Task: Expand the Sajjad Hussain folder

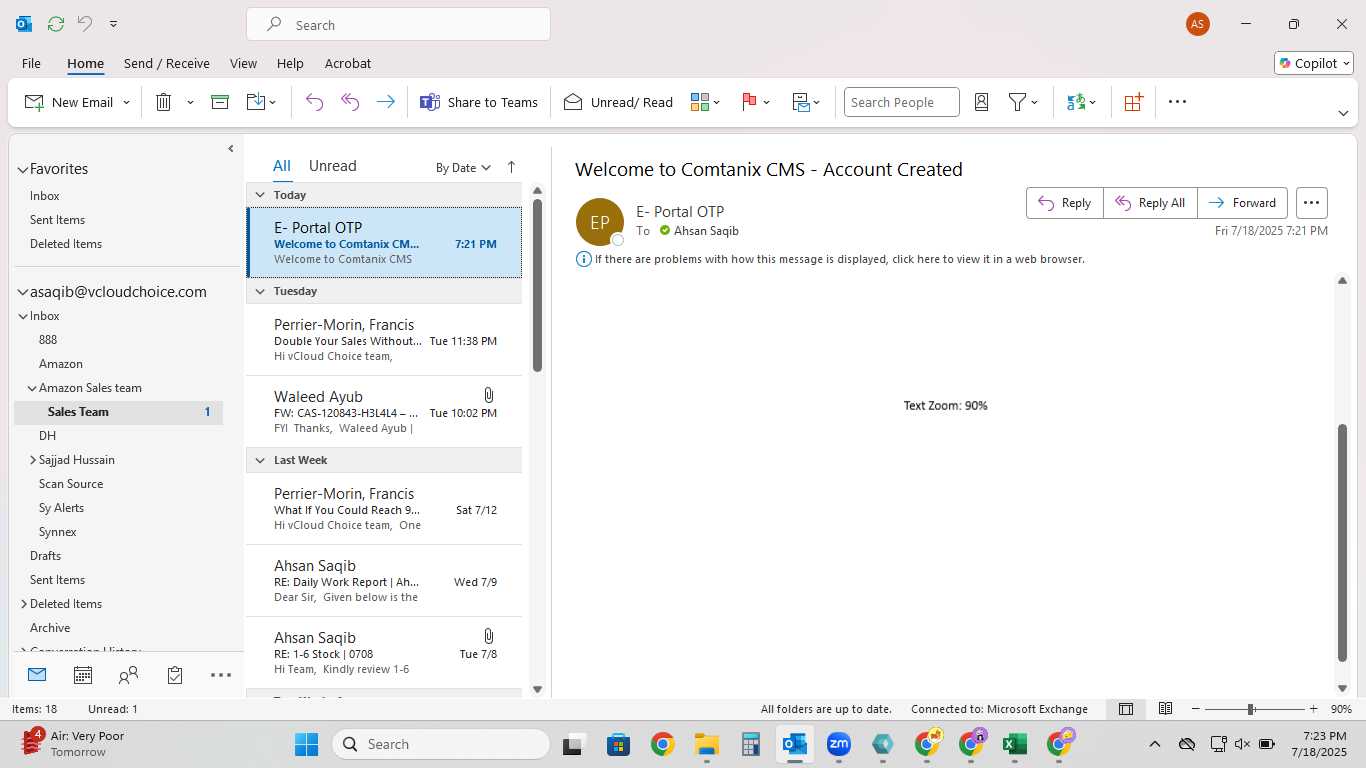Action: click(33, 460)
